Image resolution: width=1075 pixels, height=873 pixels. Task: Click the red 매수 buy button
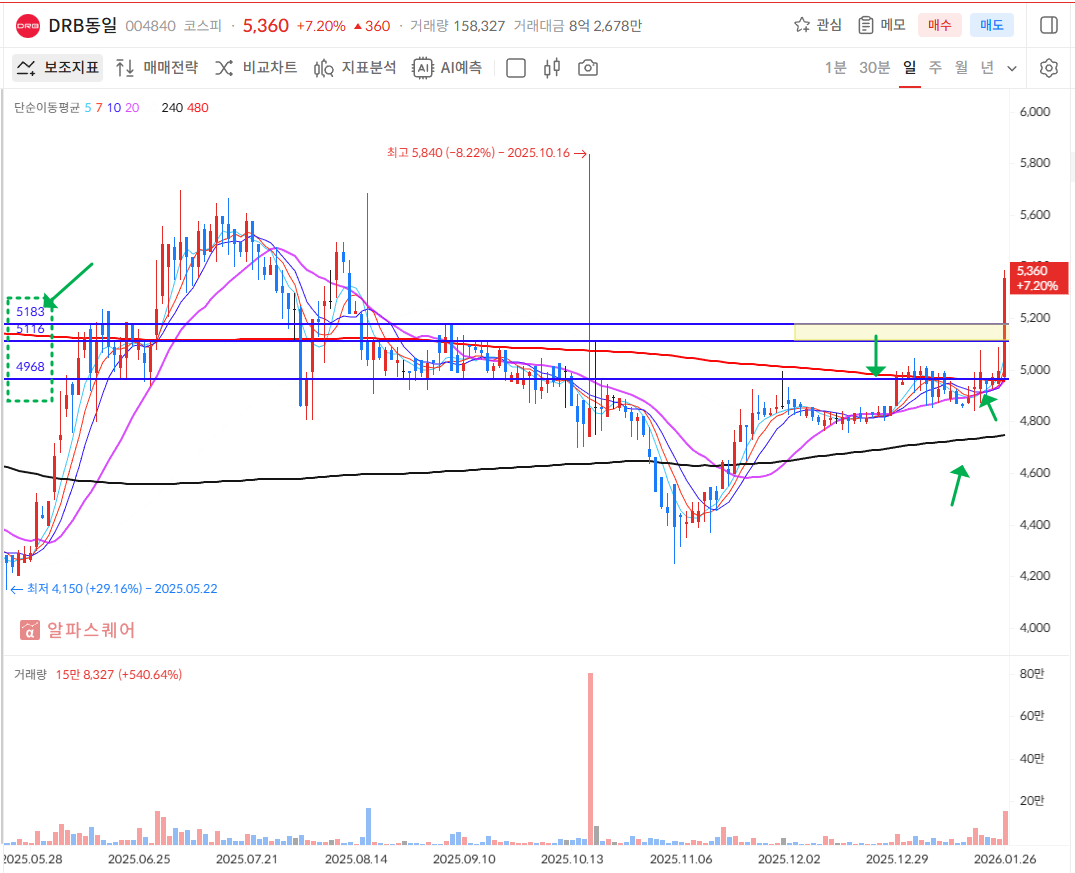pyautogui.click(x=940, y=25)
